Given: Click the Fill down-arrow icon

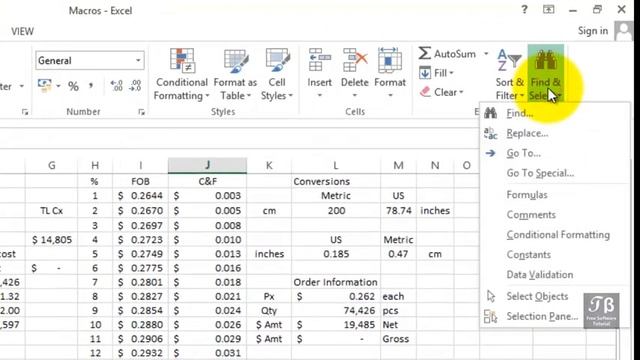Looking at the screenshot, I should coord(425,73).
